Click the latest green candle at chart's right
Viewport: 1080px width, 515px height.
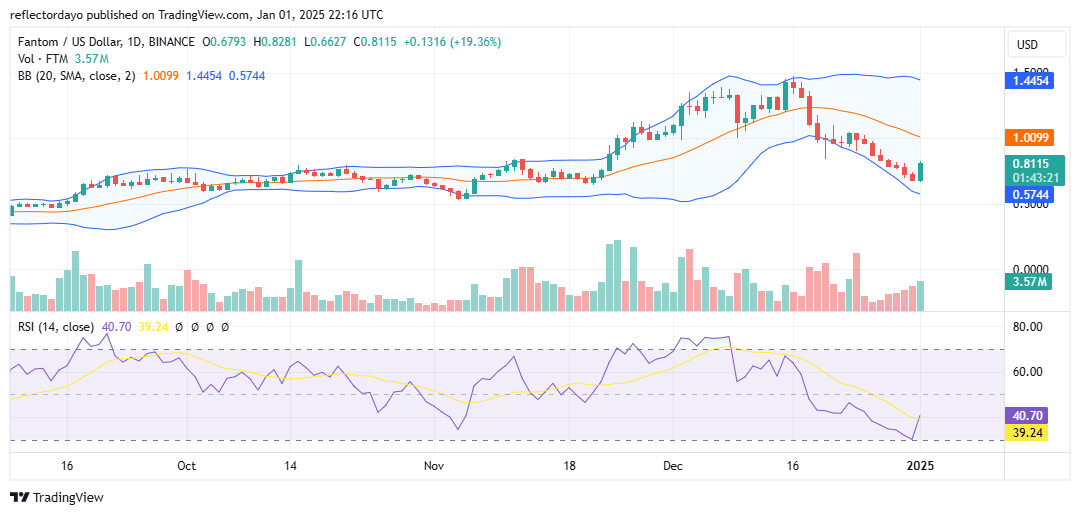(921, 171)
